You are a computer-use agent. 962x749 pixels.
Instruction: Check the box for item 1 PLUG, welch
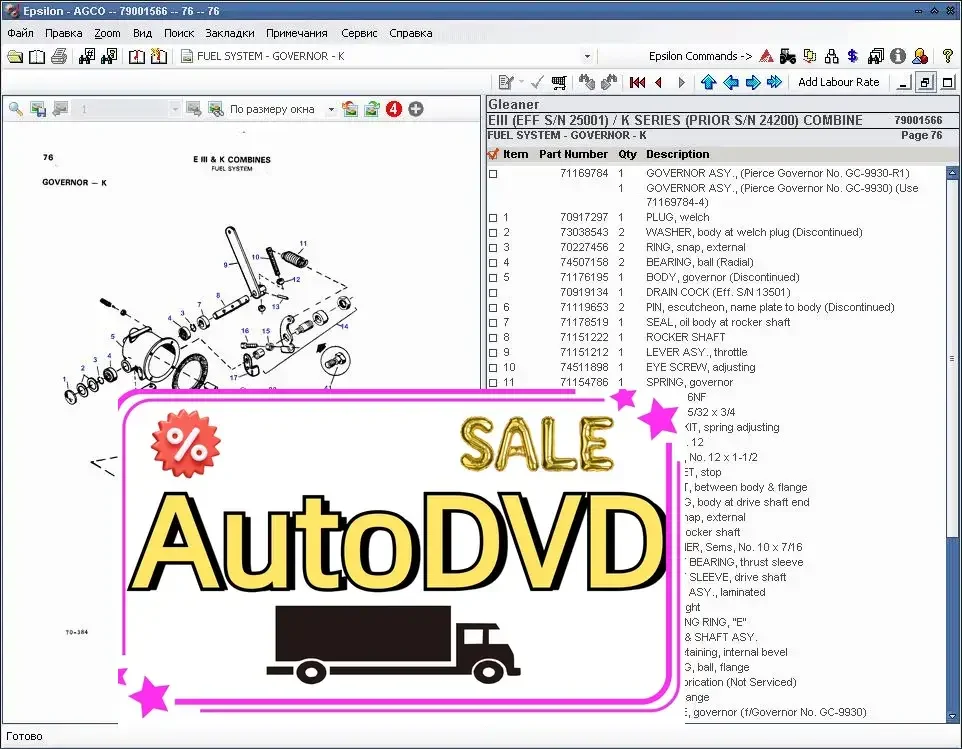490,217
